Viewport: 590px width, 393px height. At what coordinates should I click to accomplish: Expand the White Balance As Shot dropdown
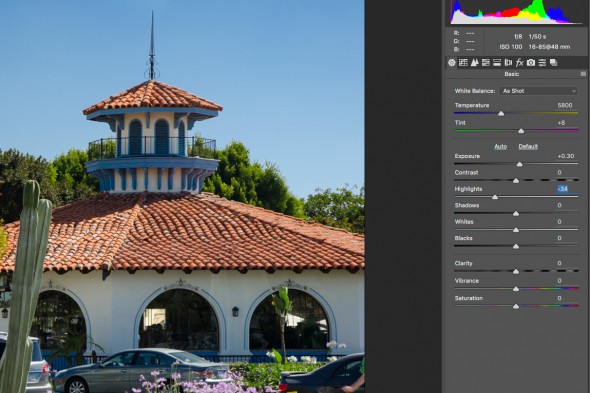pyautogui.click(x=538, y=91)
